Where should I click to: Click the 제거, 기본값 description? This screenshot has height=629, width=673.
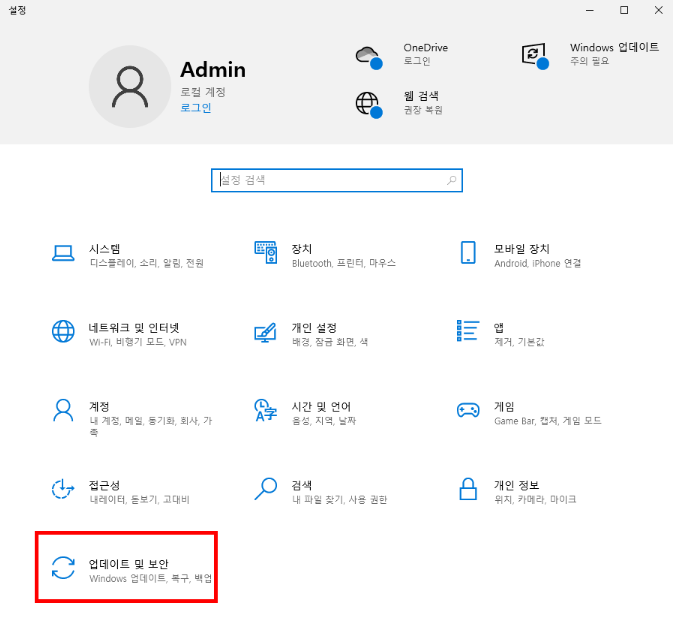519,342
